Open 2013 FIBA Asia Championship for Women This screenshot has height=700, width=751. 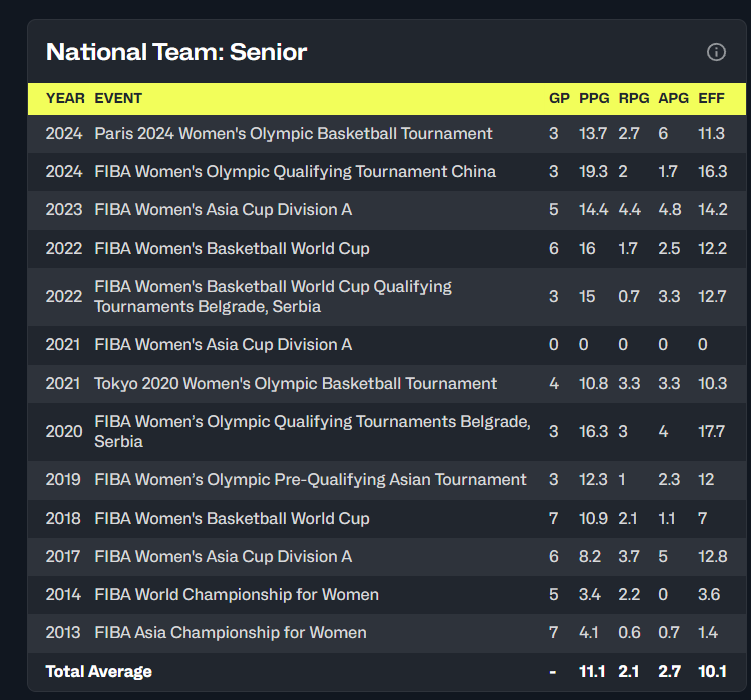coord(230,633)
